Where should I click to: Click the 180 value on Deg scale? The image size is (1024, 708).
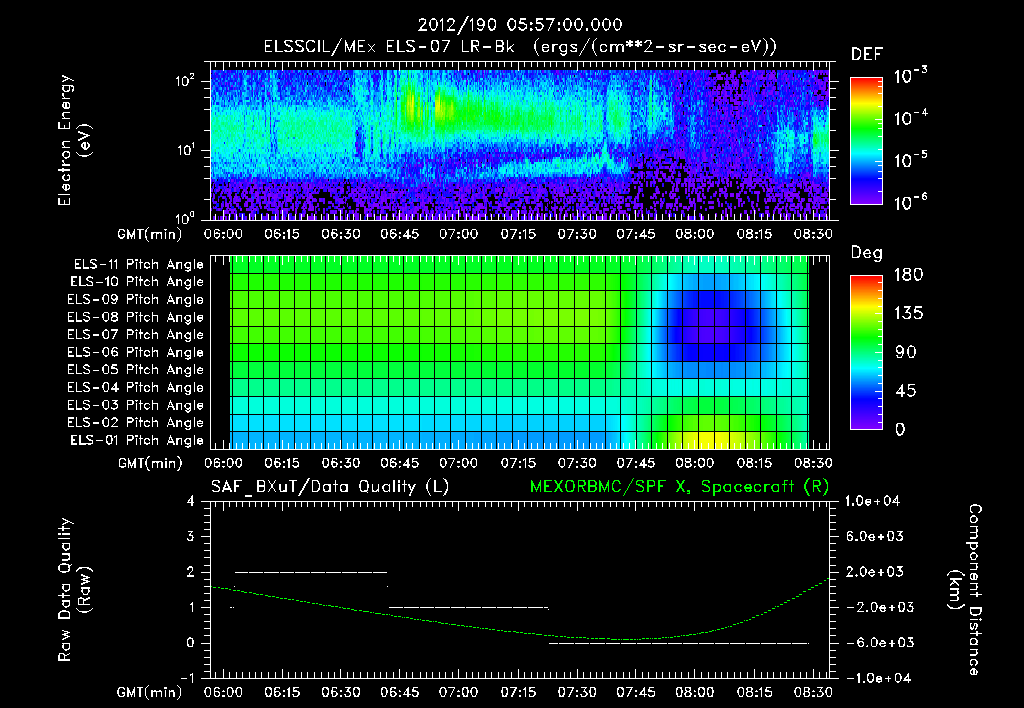point(908,275)
